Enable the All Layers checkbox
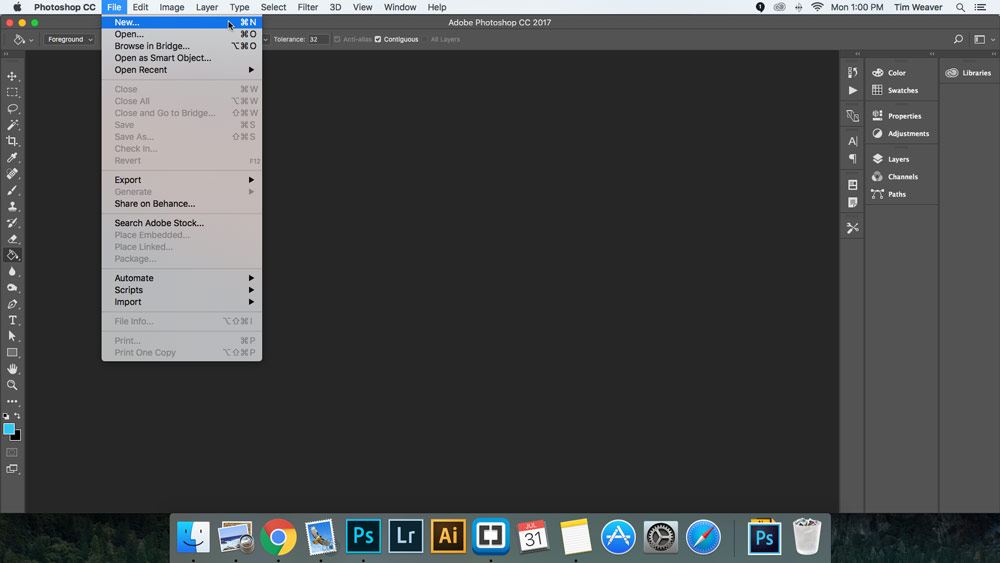Viewport: 1000px width, 563px height. [425, 40]
